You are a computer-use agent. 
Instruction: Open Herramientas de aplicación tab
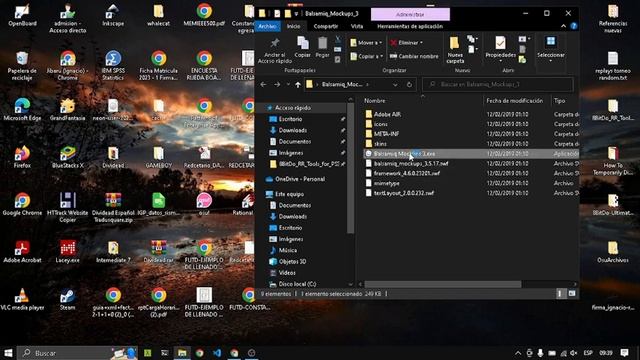pos(410,26)
